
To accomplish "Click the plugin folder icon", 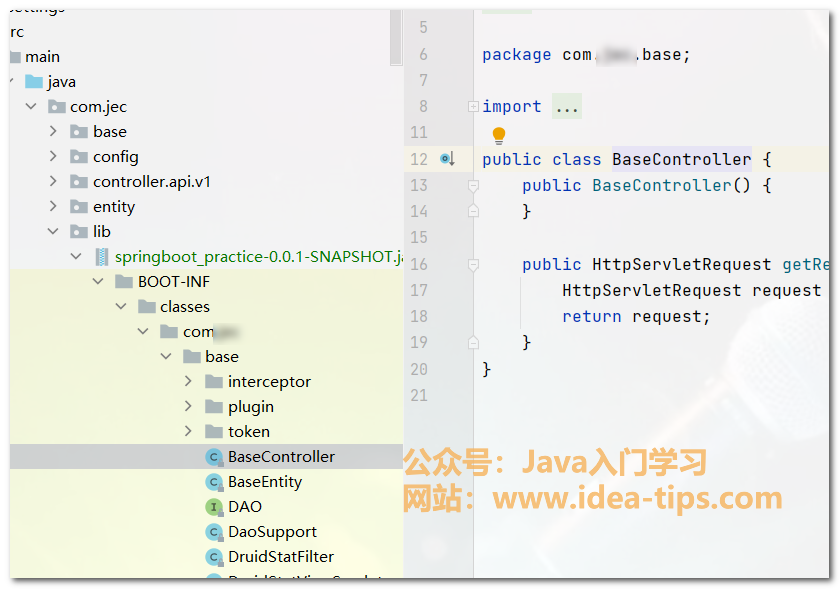I will [214, 406].
